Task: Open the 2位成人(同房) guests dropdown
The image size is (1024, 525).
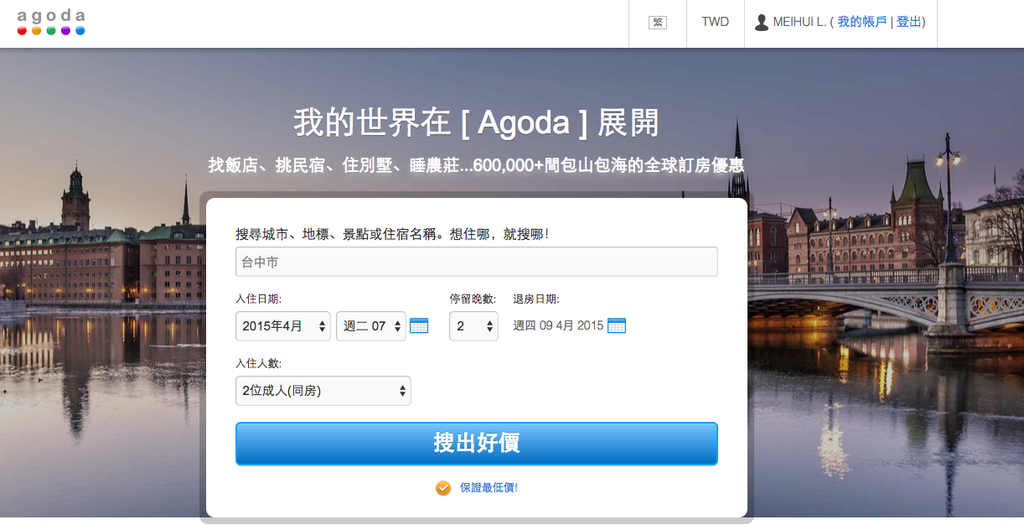Action: (x=323, y=390)
